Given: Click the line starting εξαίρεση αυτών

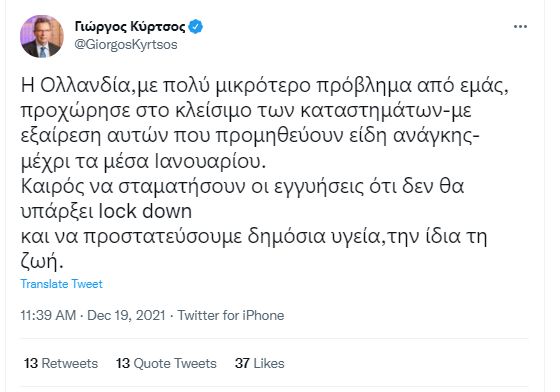Looking at the screenshot, I should (x=250, y=136).
